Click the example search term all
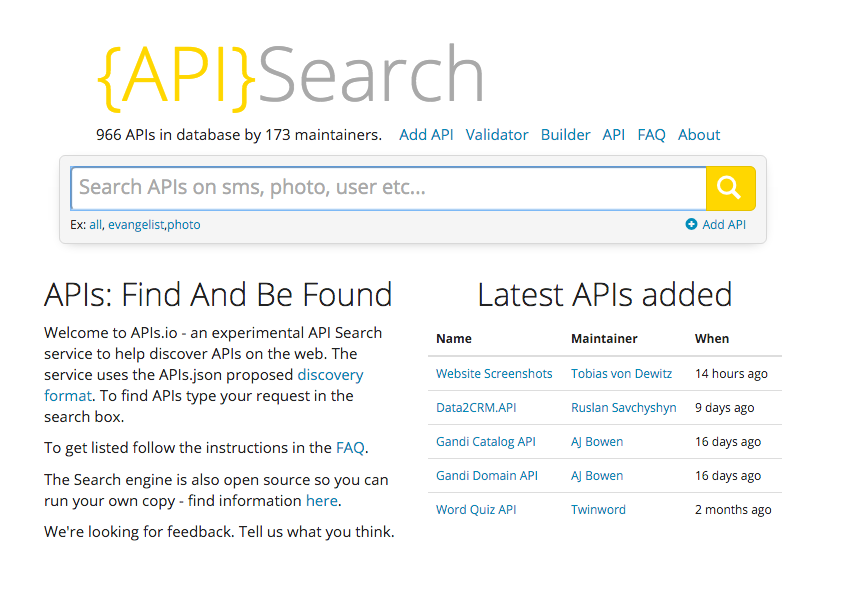842x607 pixels. (x=95, y=224)
